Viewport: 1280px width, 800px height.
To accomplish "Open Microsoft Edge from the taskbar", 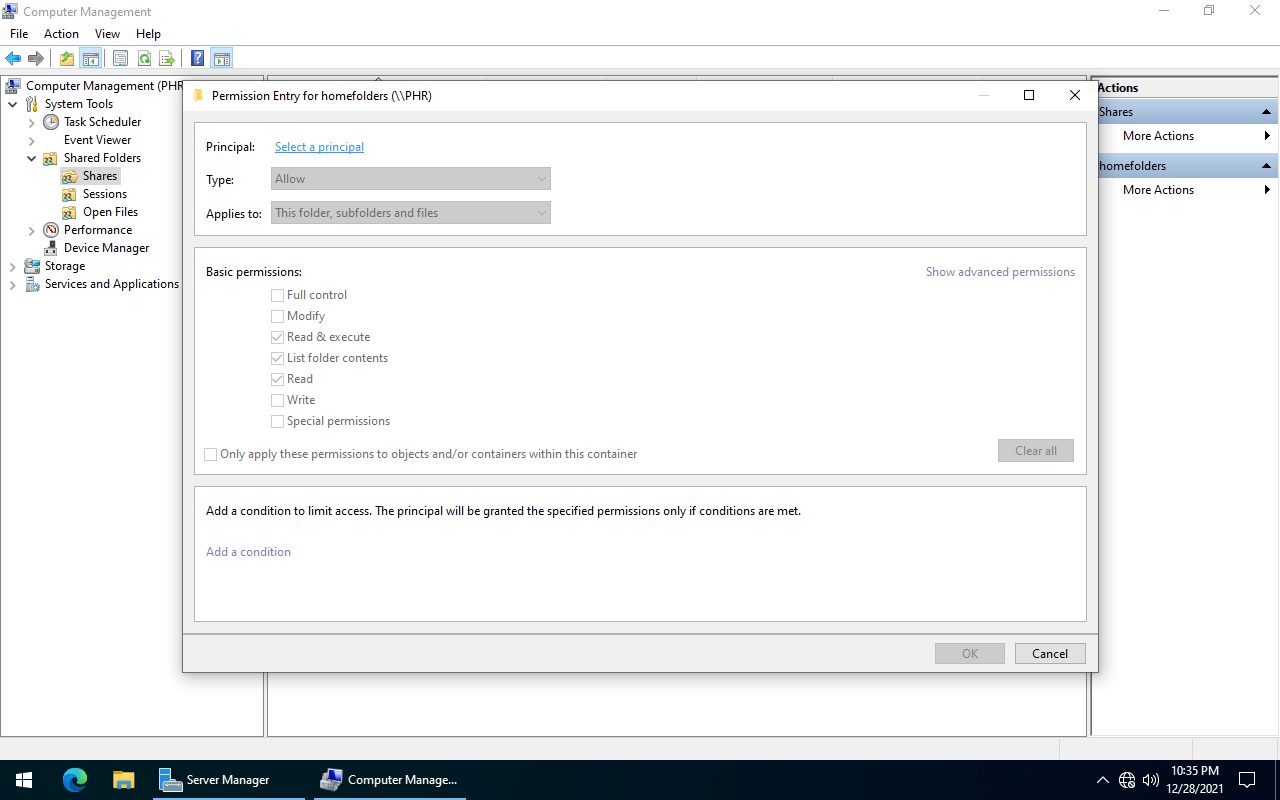I will pos(75,780).
